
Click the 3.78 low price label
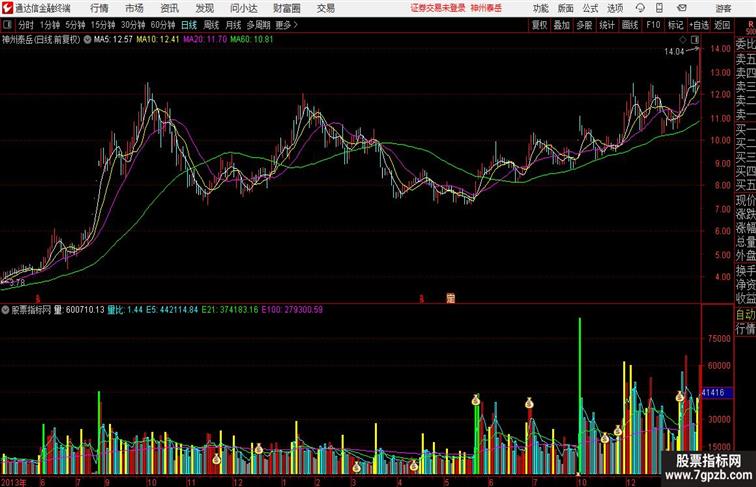(17, 283)
